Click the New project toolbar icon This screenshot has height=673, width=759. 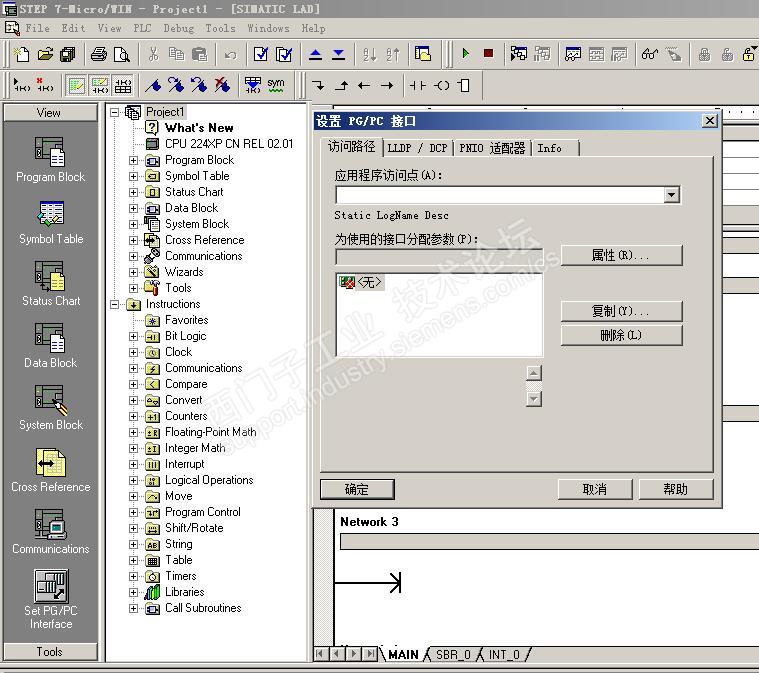pos(21,54)
